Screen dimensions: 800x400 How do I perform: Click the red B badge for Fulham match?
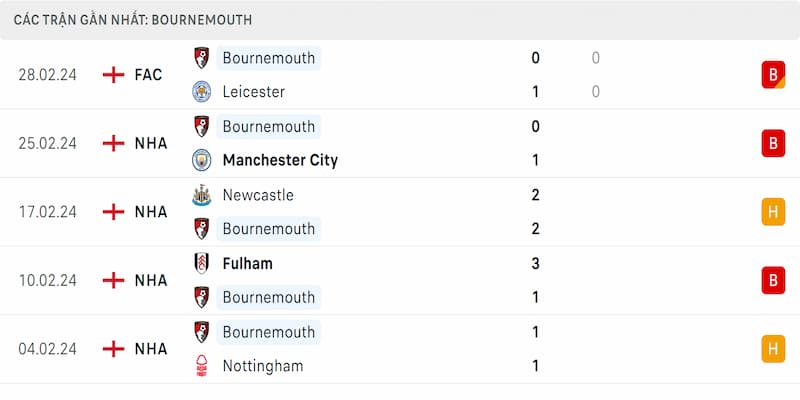[773, 280]
